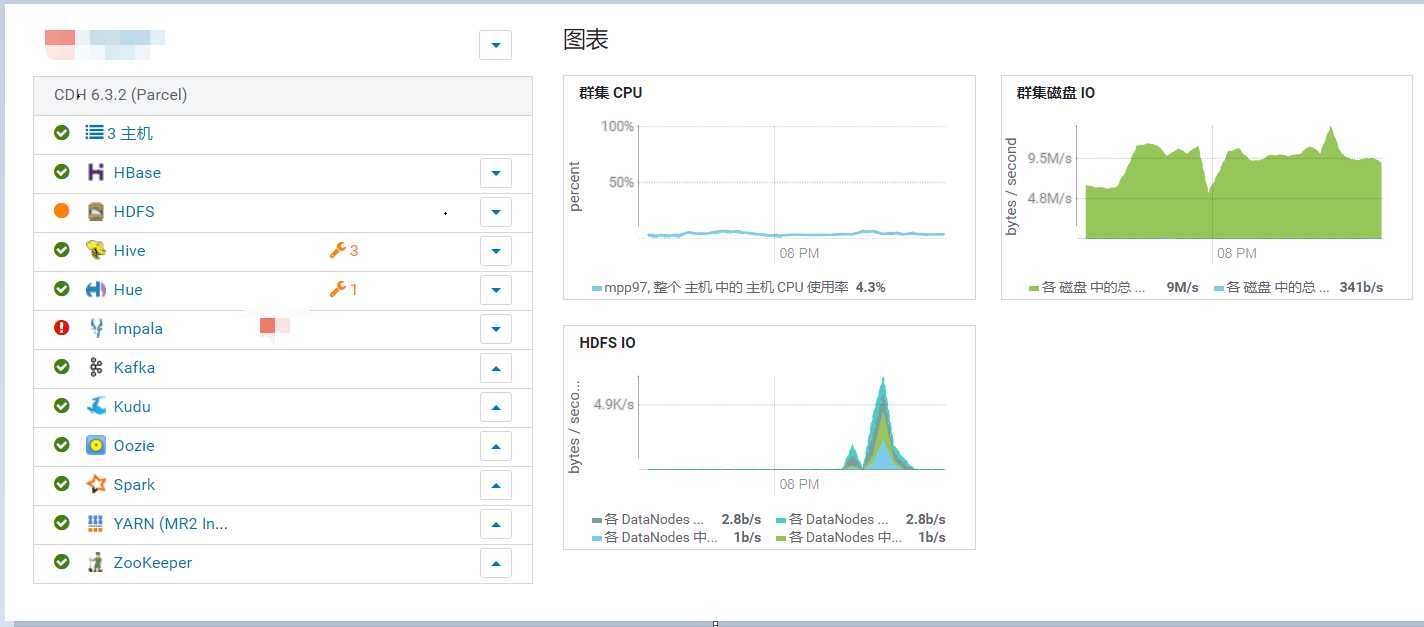Click green disk IO 9M/s legend swatch

pos(1034,288)
